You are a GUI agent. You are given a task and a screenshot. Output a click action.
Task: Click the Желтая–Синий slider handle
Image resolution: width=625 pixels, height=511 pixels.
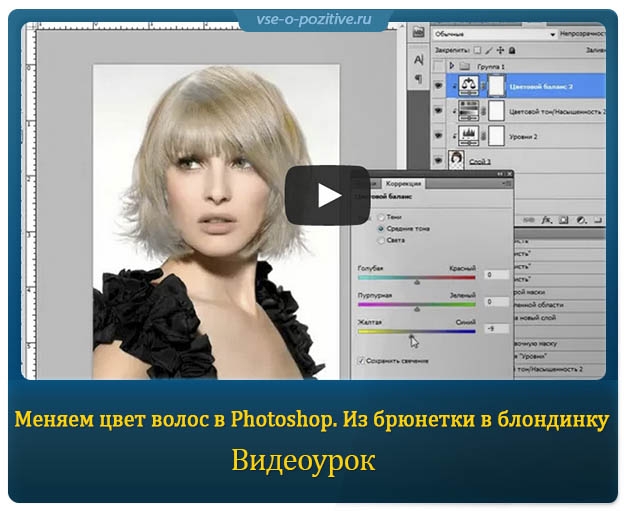[x=411, y=337]
